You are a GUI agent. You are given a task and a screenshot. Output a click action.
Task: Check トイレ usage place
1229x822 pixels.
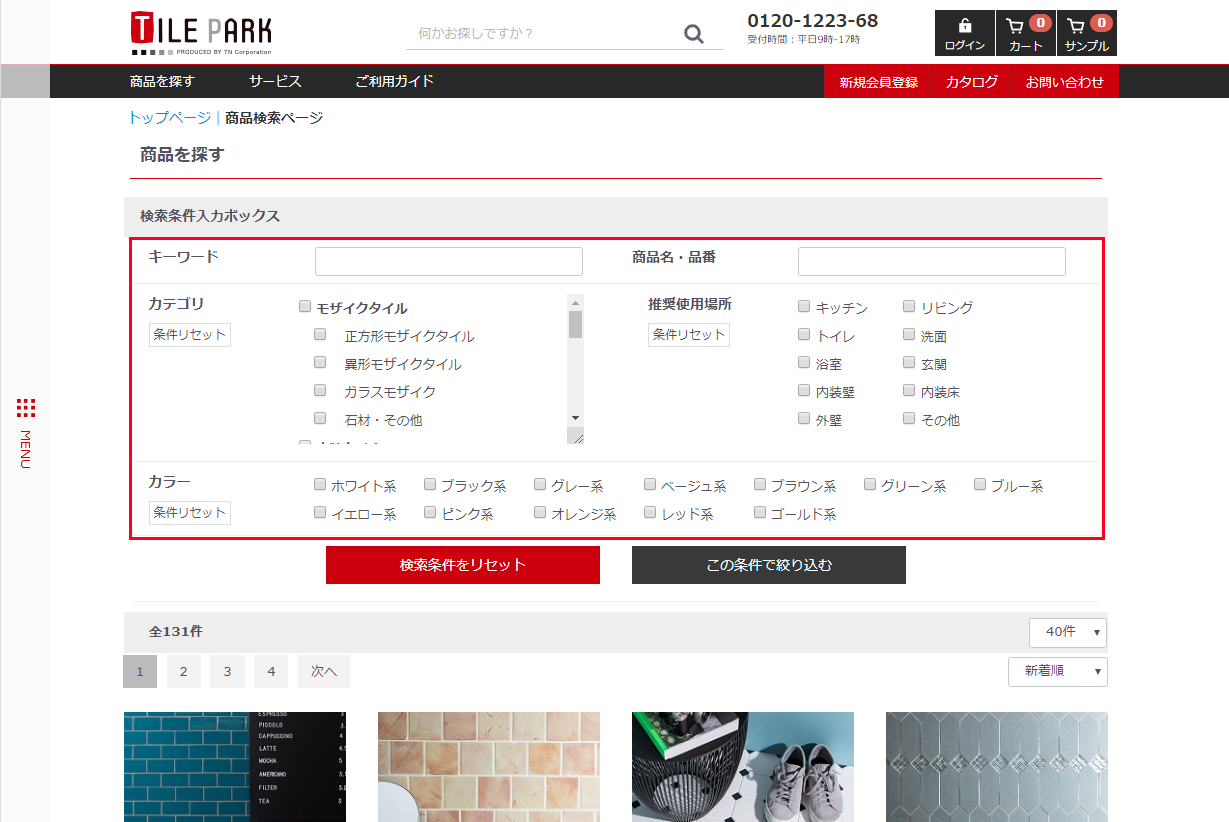coord(804,335)
